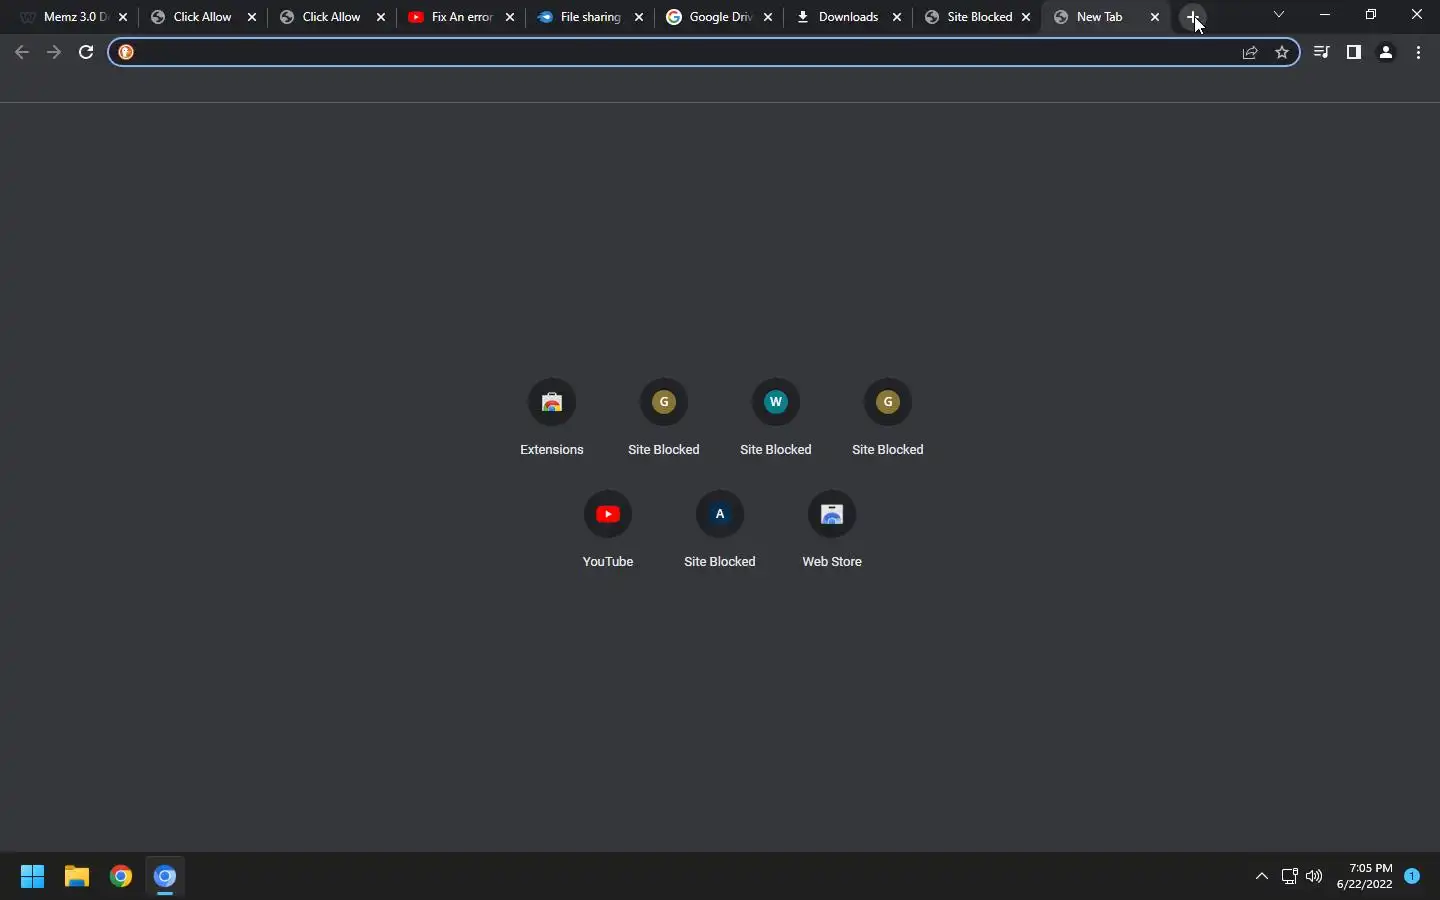Open the browser three-dot menu
The image size is (1440, 900).
[1420, 53]
